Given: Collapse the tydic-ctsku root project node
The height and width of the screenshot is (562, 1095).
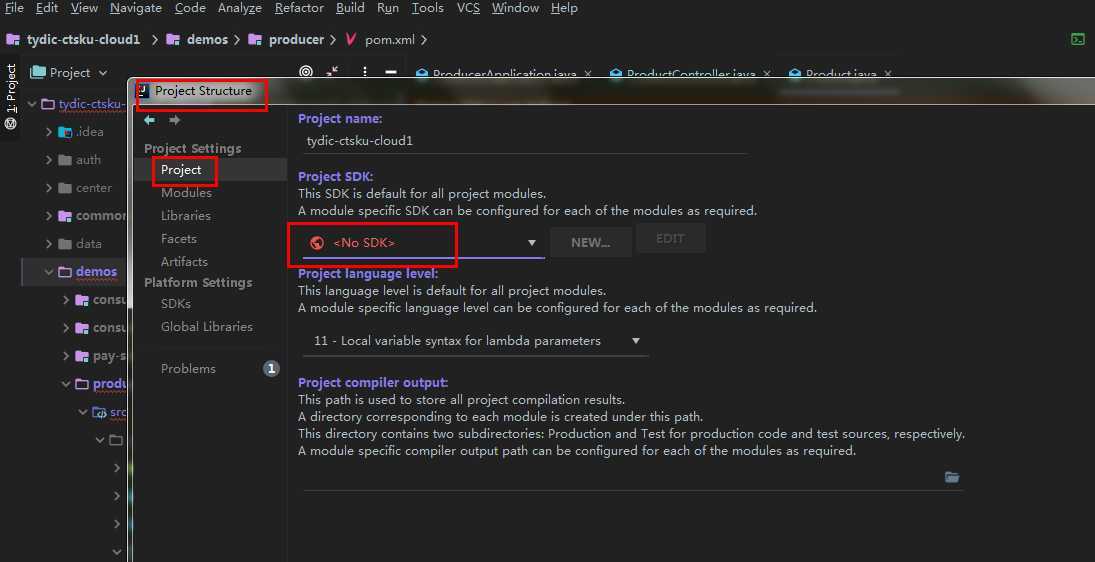Looking at the screenshot, I should (x=31, y=104).
